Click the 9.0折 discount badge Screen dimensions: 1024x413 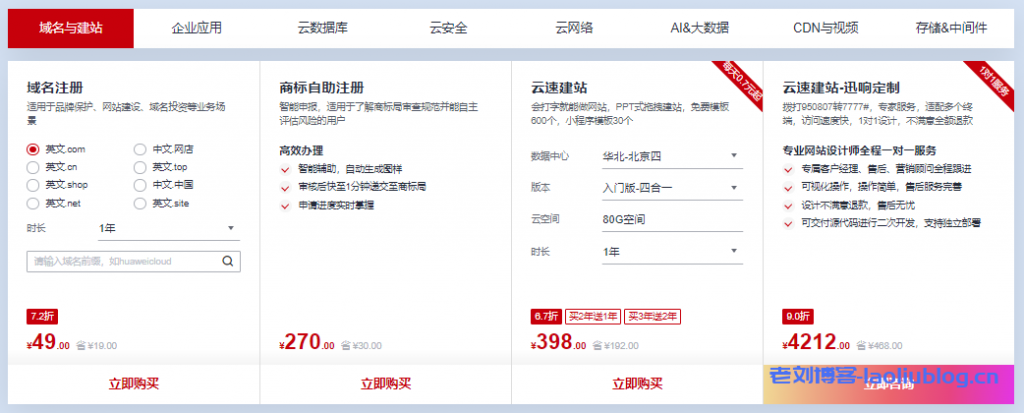pyautogui.click(x=796, y=317)
